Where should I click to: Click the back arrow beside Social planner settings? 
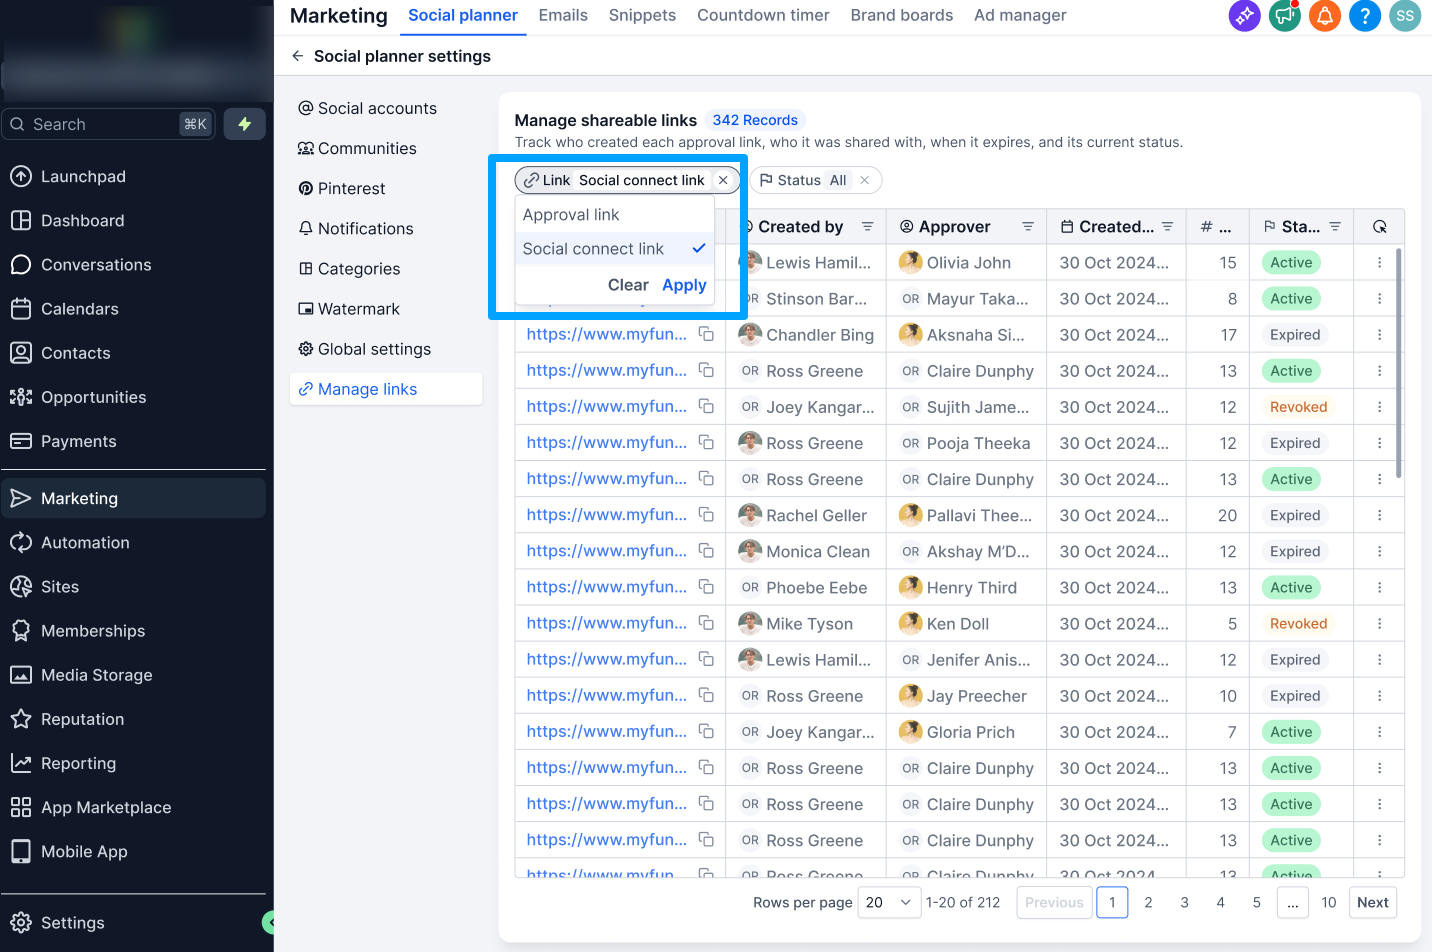[x=297, y=56]
